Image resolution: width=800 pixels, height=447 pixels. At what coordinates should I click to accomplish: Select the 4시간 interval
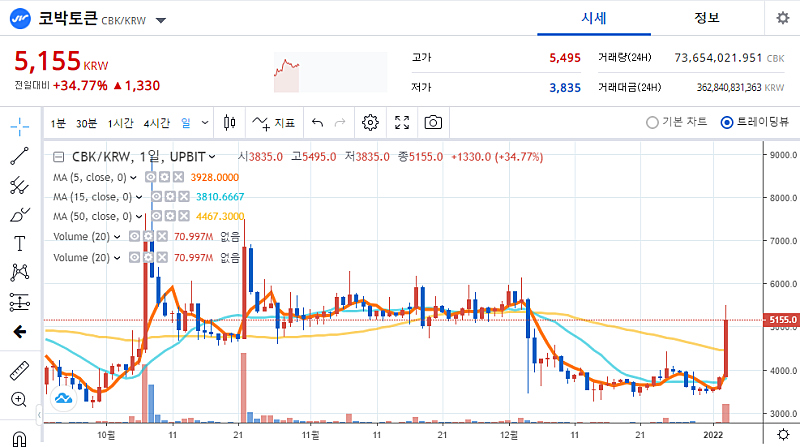157,123
